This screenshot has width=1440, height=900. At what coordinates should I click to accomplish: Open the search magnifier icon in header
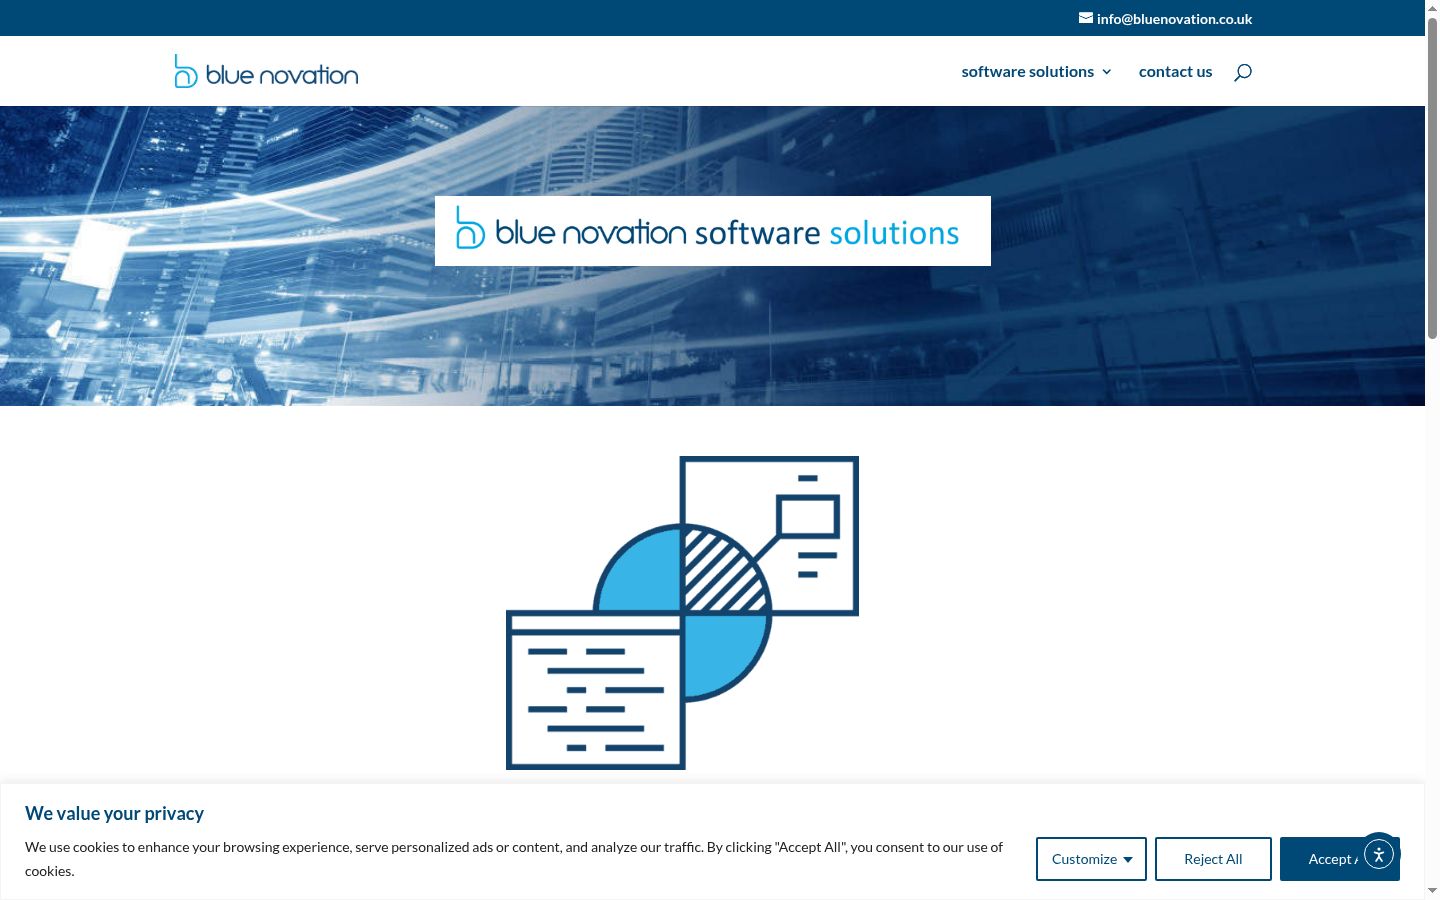click(x=1243, y=72)
